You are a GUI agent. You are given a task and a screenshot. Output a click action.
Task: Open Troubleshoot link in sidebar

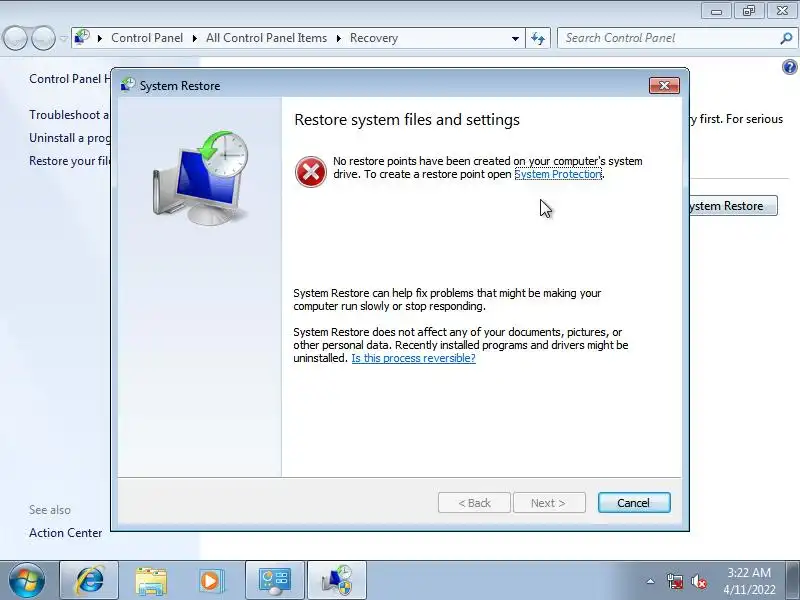pyautogui.click(x=69, y=115)
